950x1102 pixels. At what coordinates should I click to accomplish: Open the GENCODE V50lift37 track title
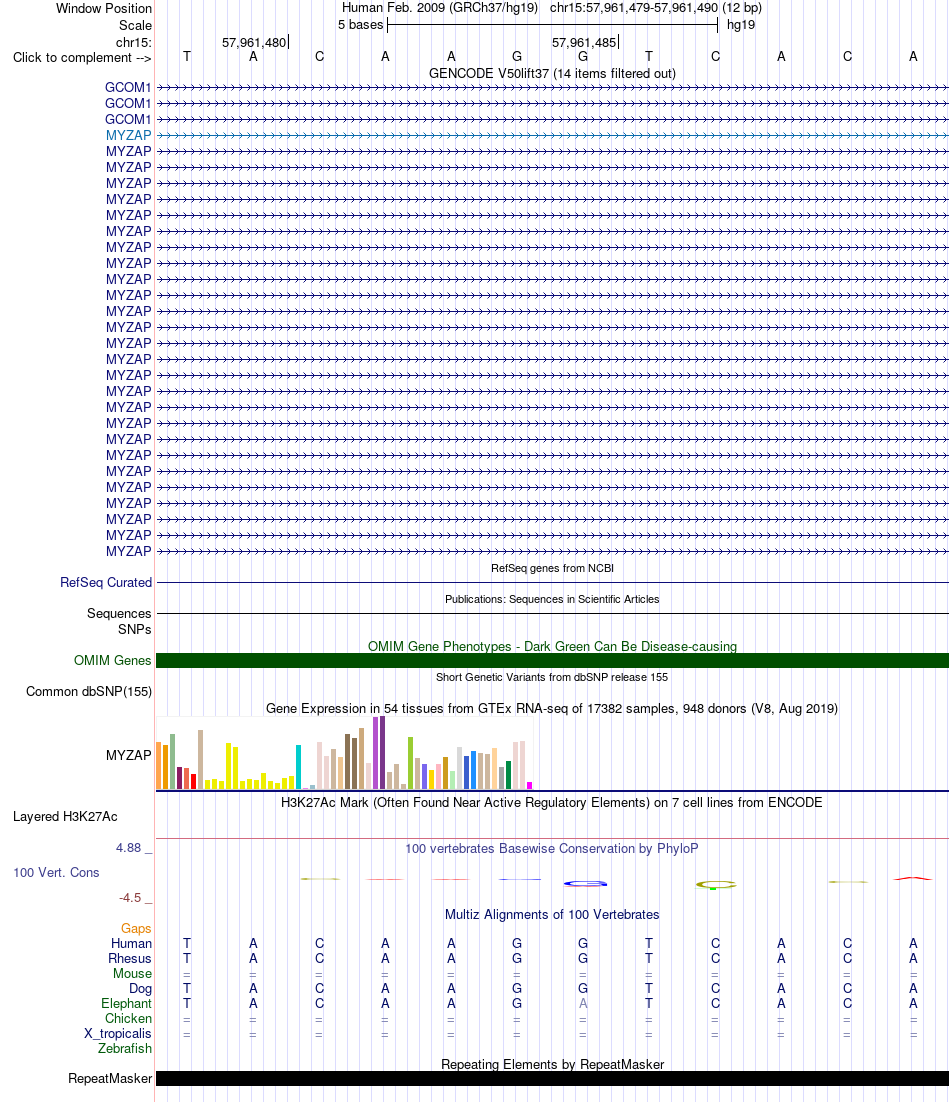click(x=552, y=73)
